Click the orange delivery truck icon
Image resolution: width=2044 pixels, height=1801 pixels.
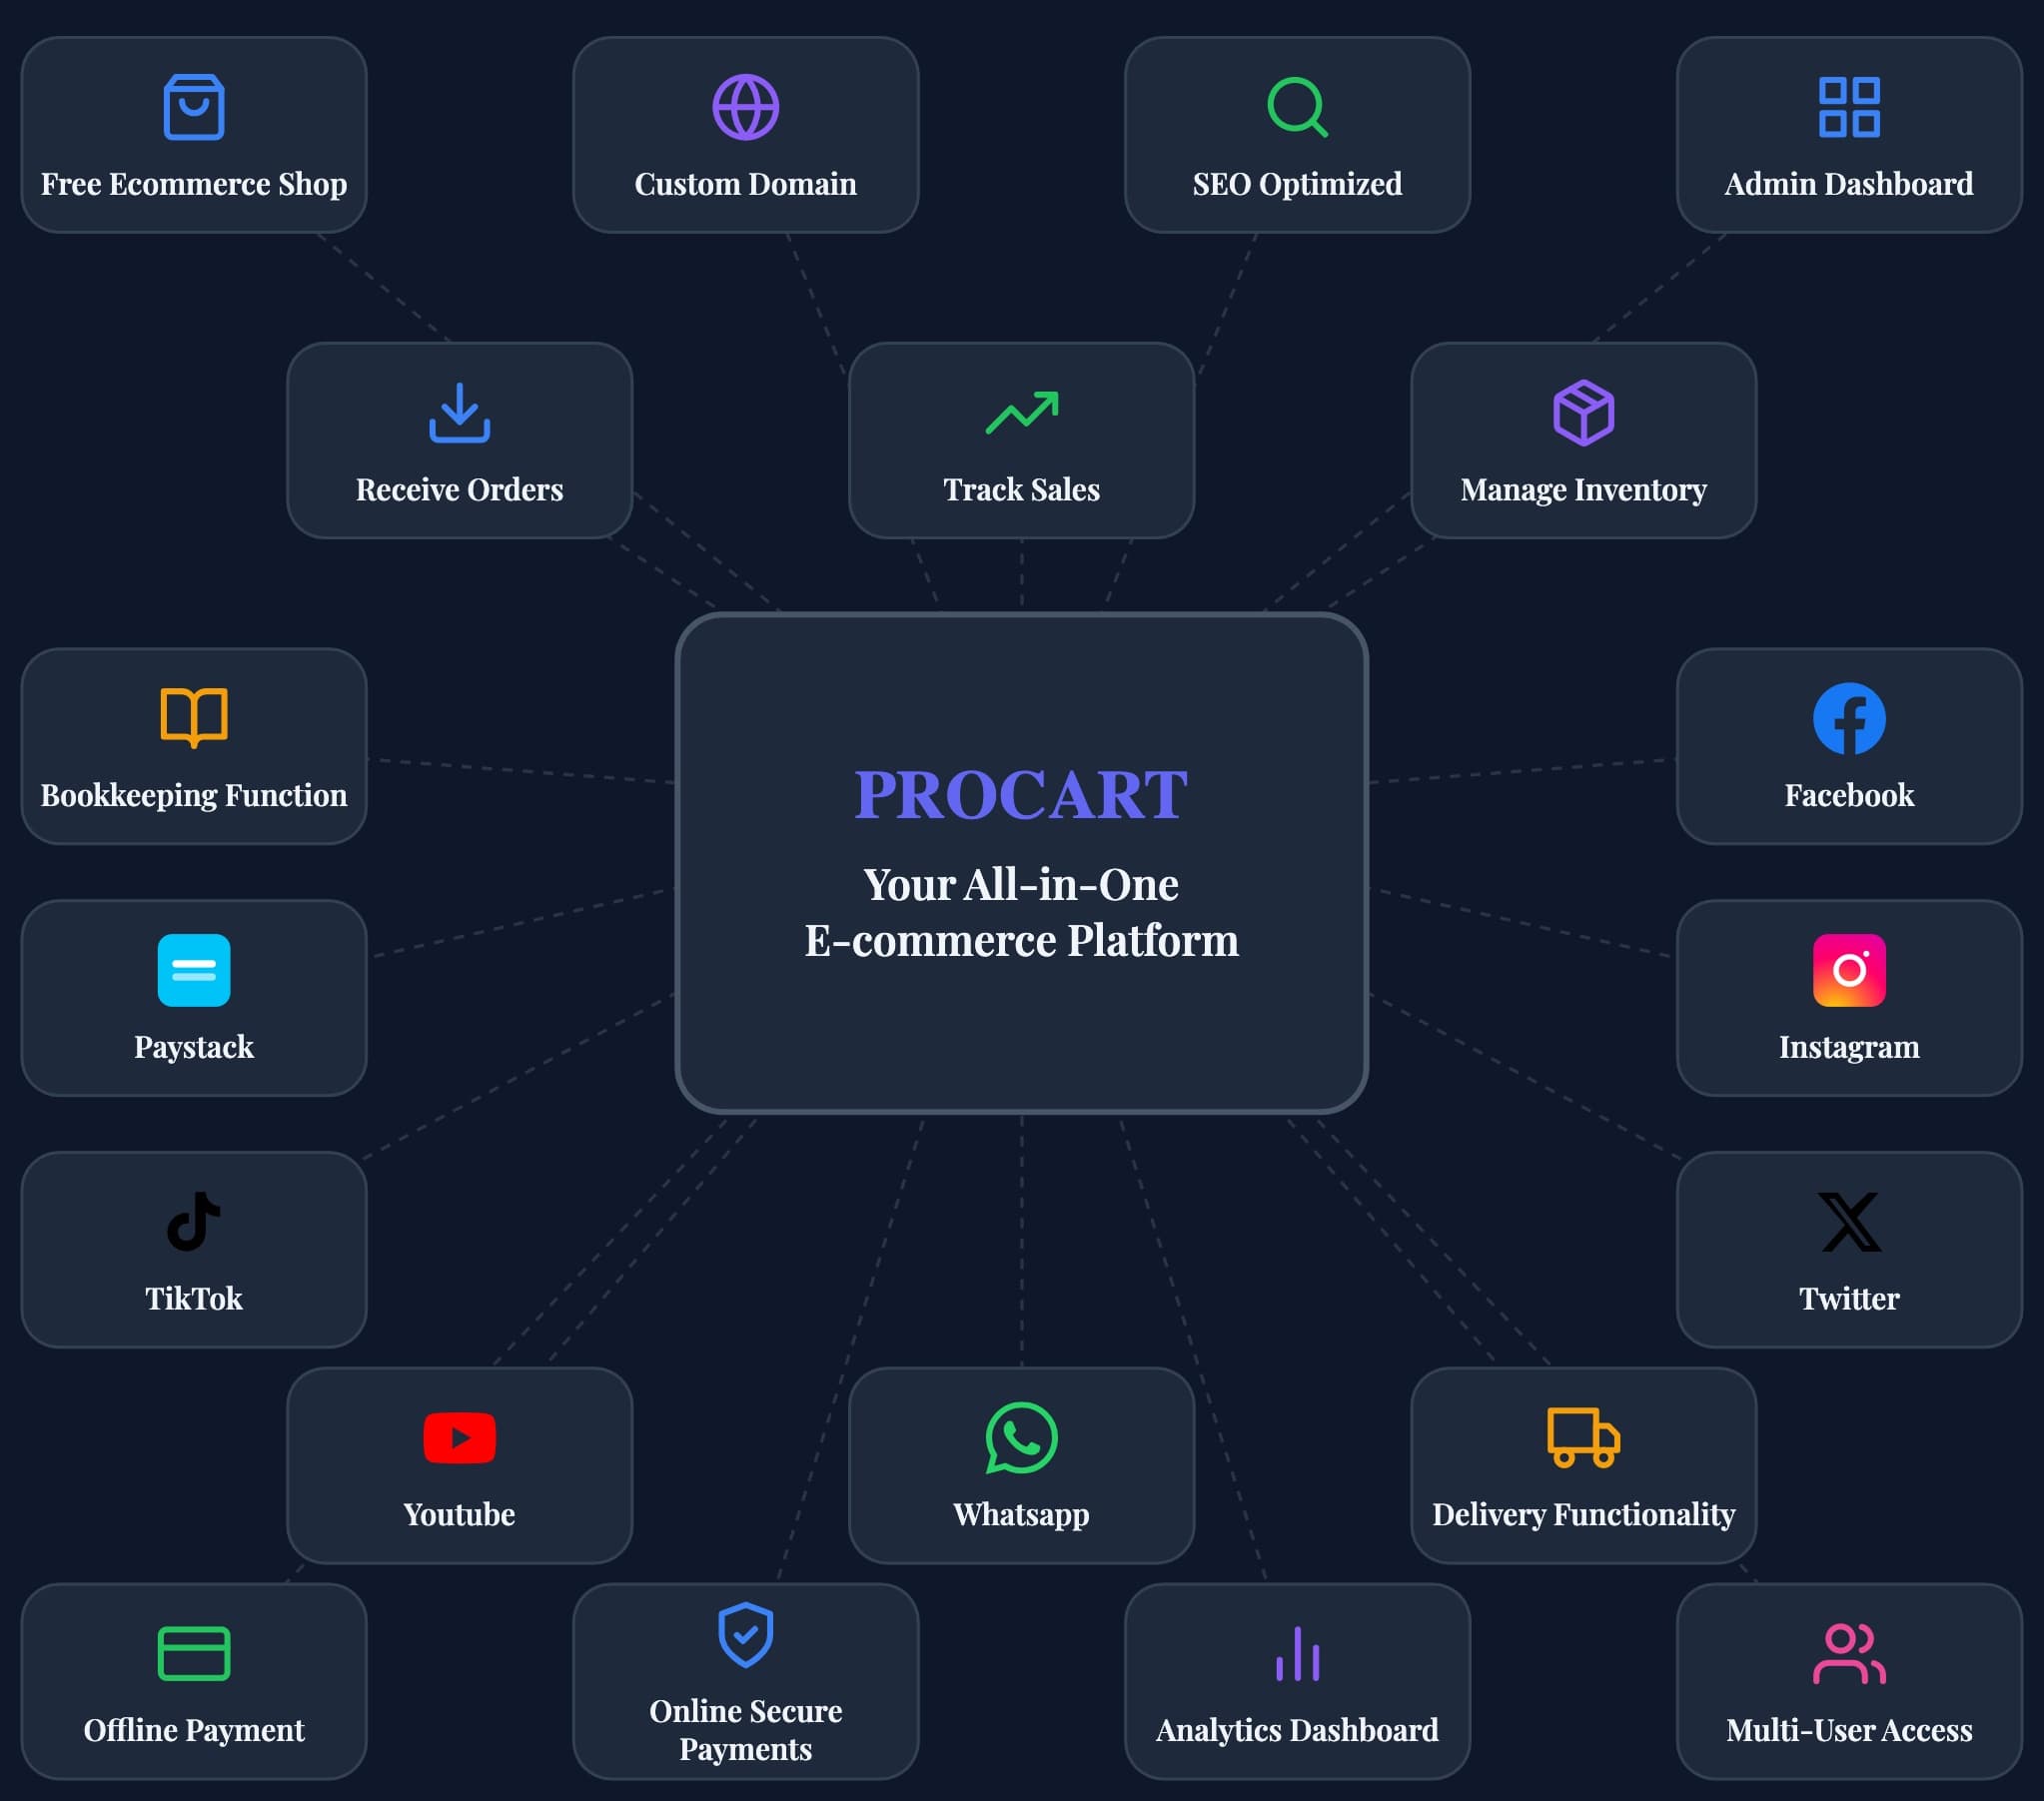1583,1438
